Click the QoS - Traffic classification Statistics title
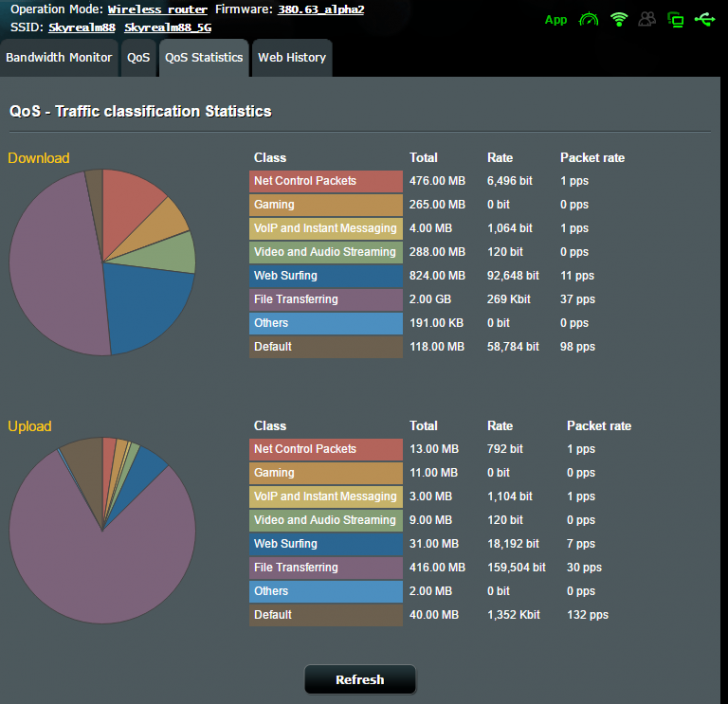 (x=140, y=111)
